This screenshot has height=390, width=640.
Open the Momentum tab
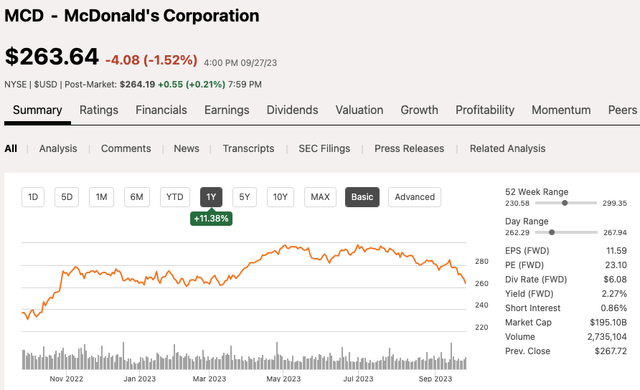pyautogui.click(x=561, y=110)
